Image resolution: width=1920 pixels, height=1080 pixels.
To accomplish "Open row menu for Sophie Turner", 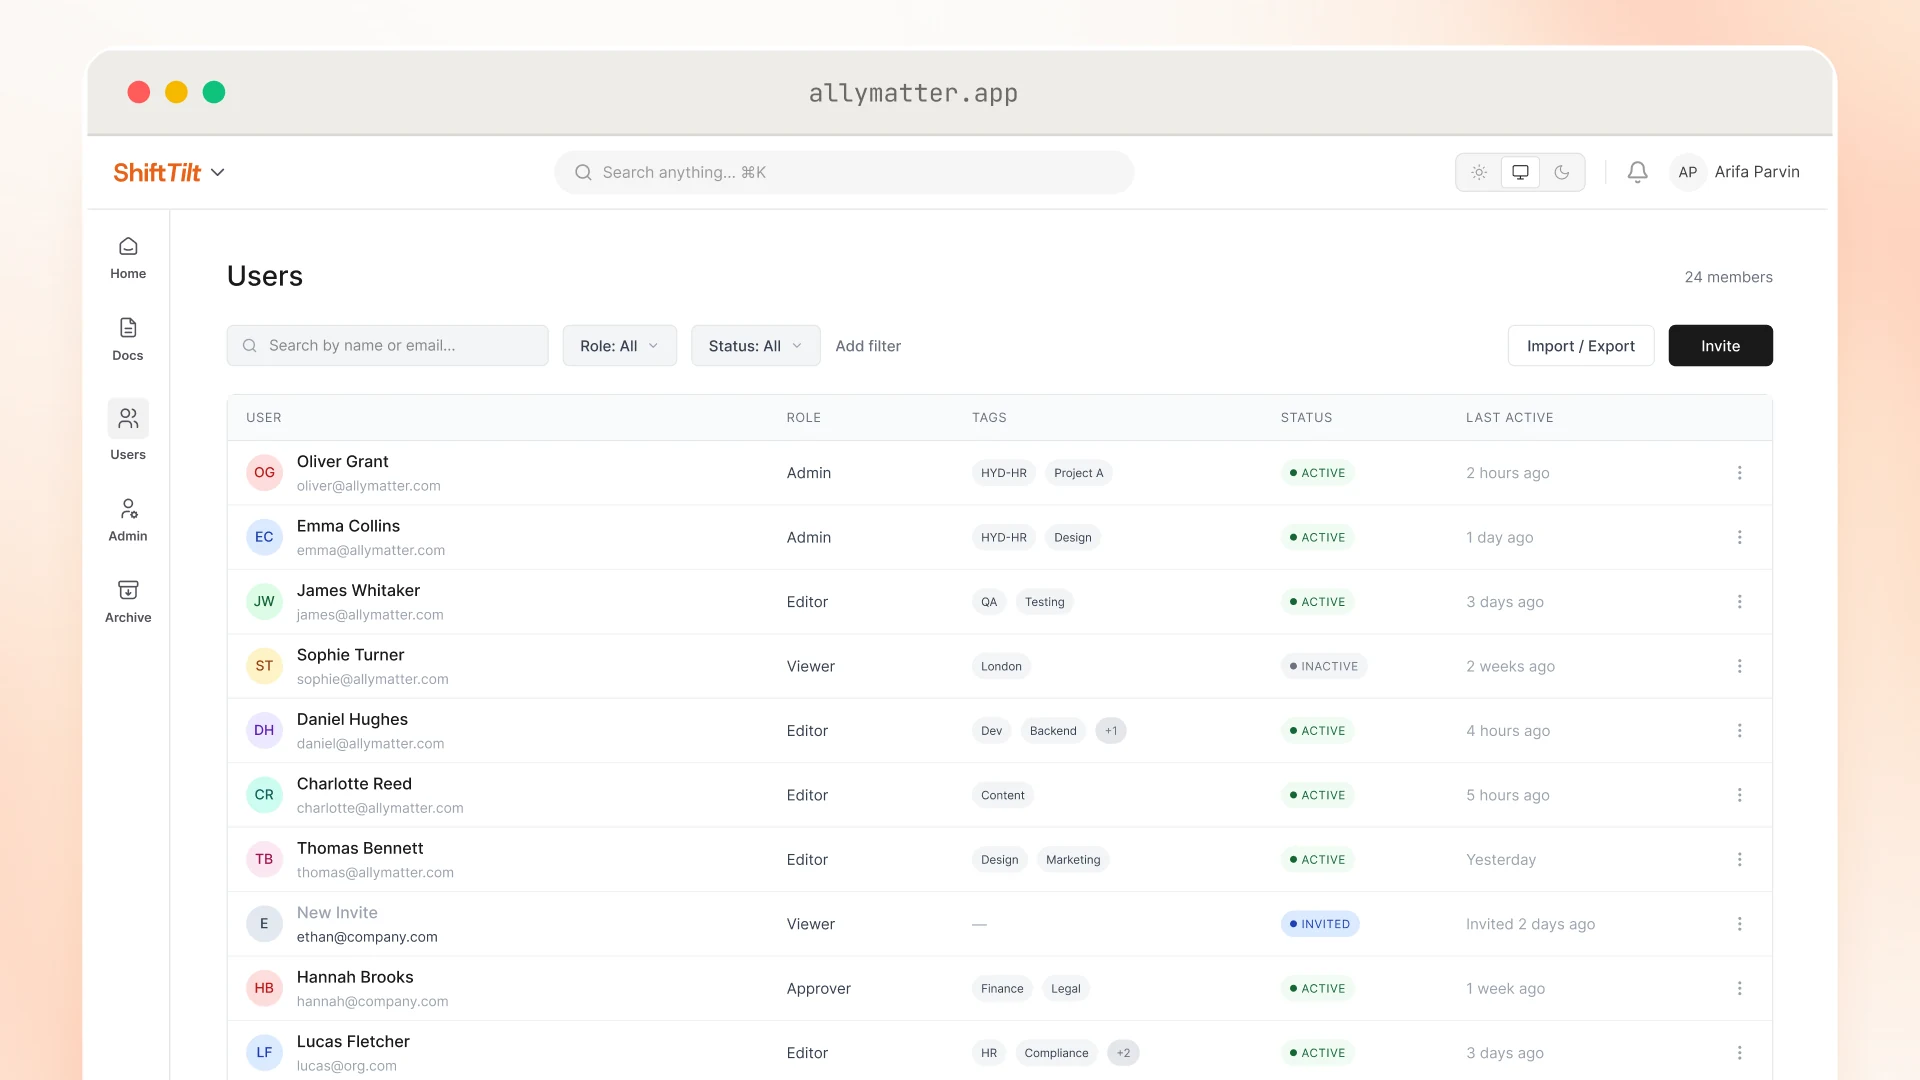I will click(1739, 666).
